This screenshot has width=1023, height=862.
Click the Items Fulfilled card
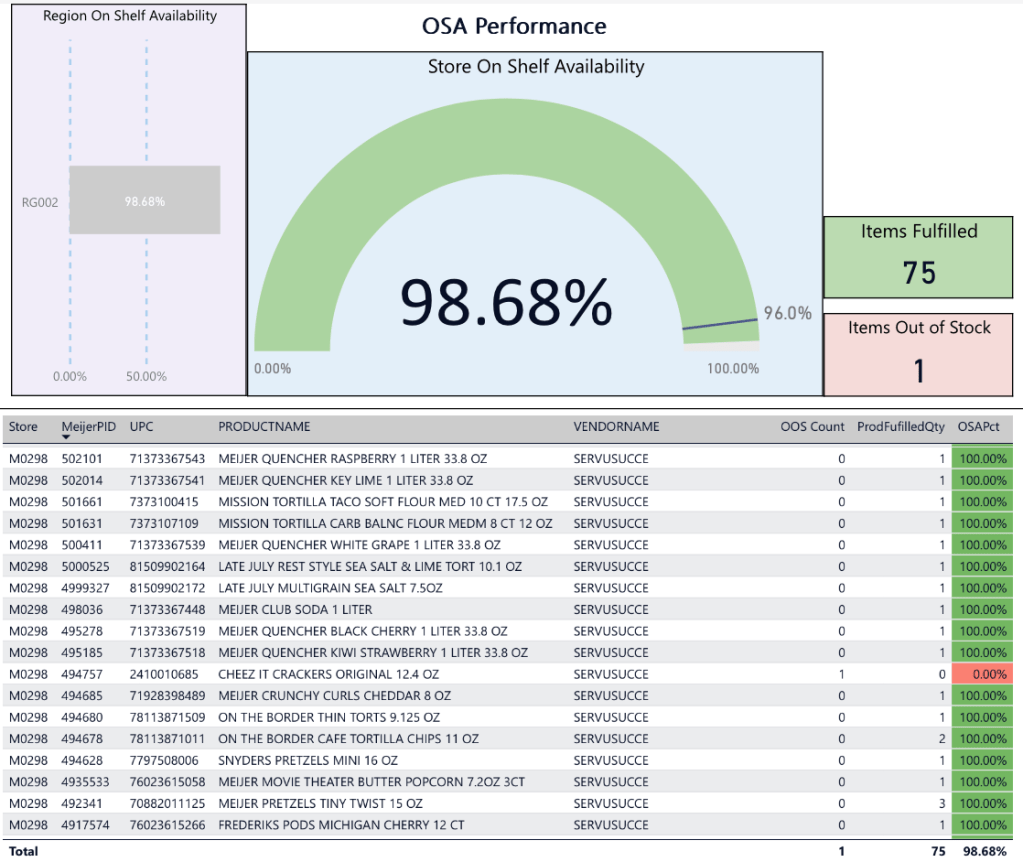[x=918, y=257]
